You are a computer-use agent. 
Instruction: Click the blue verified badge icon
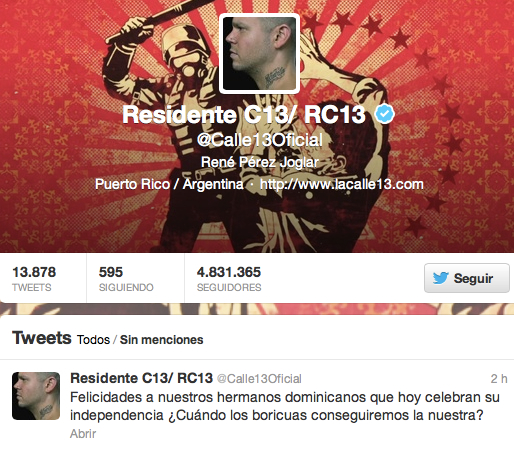click(x=385, y=114)
